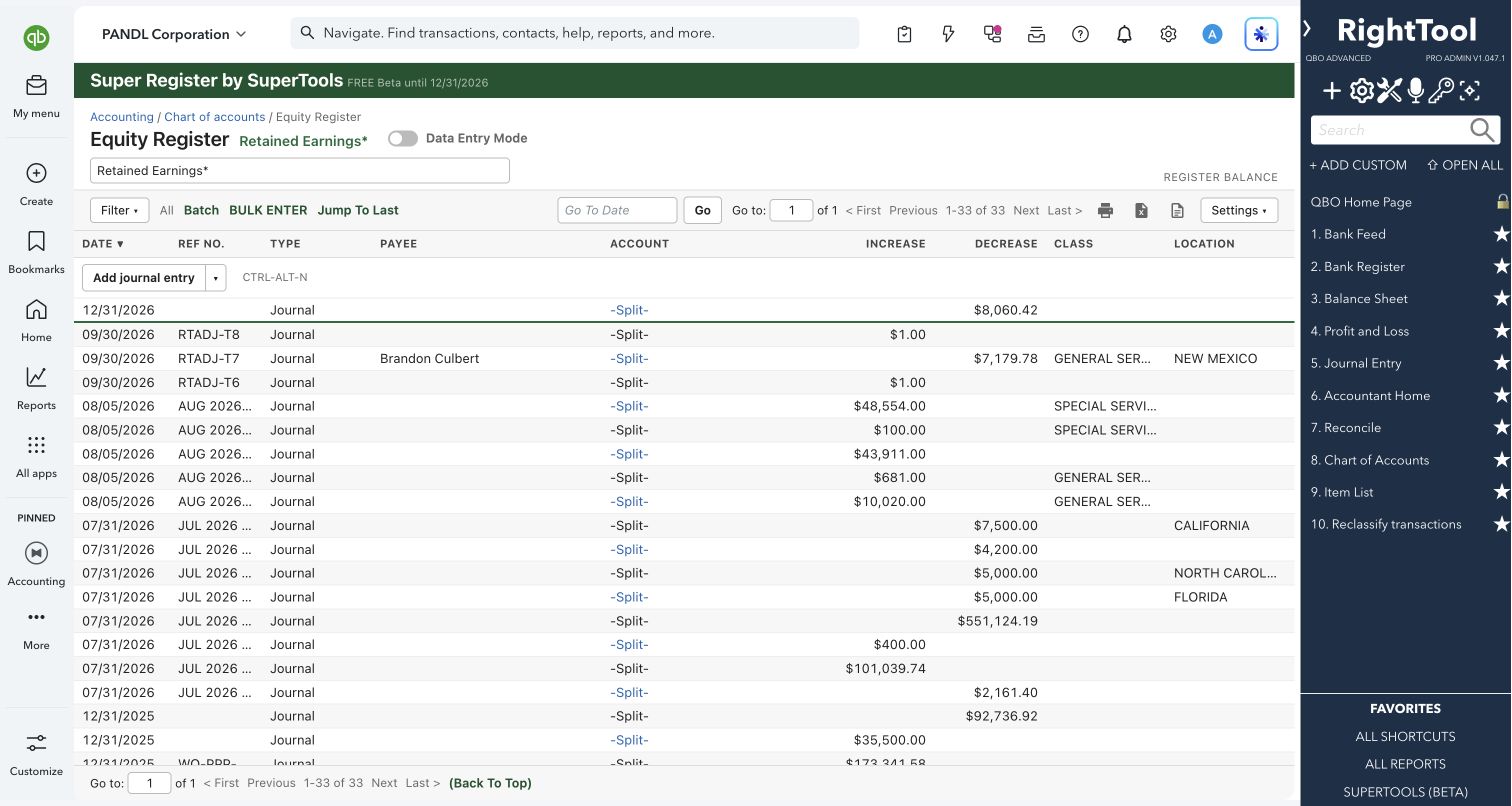Print the register using the printer icon
The image size is (1512, 806).
pos(1105,210)
